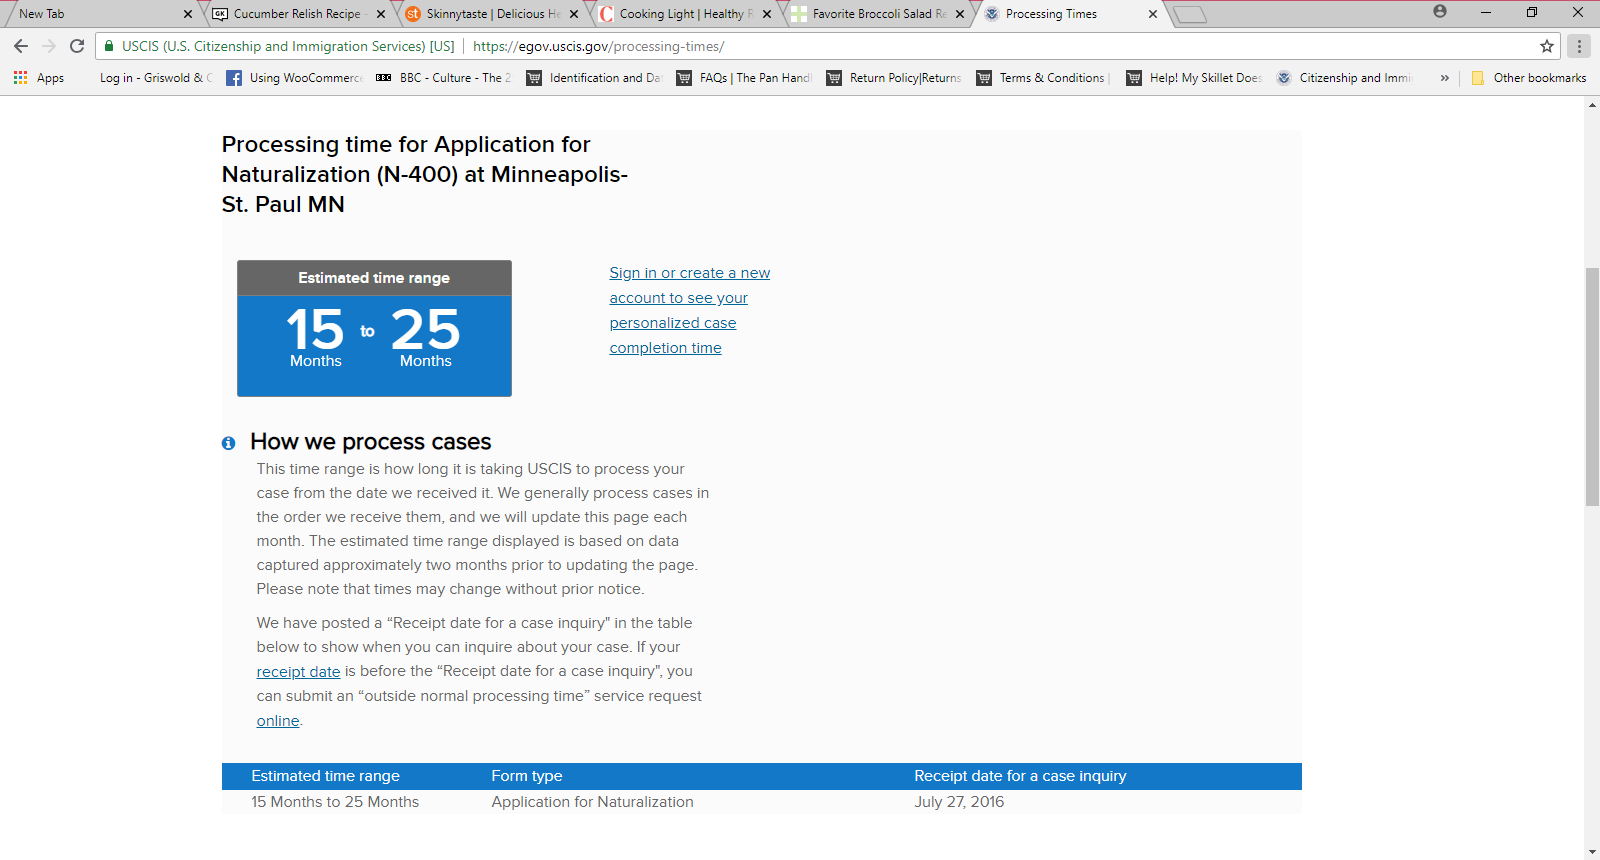The height and width of the screenshot is (860, 1600).
Task: Click the Application for Naturalization table cell
Action: click(x=592, y=802)
